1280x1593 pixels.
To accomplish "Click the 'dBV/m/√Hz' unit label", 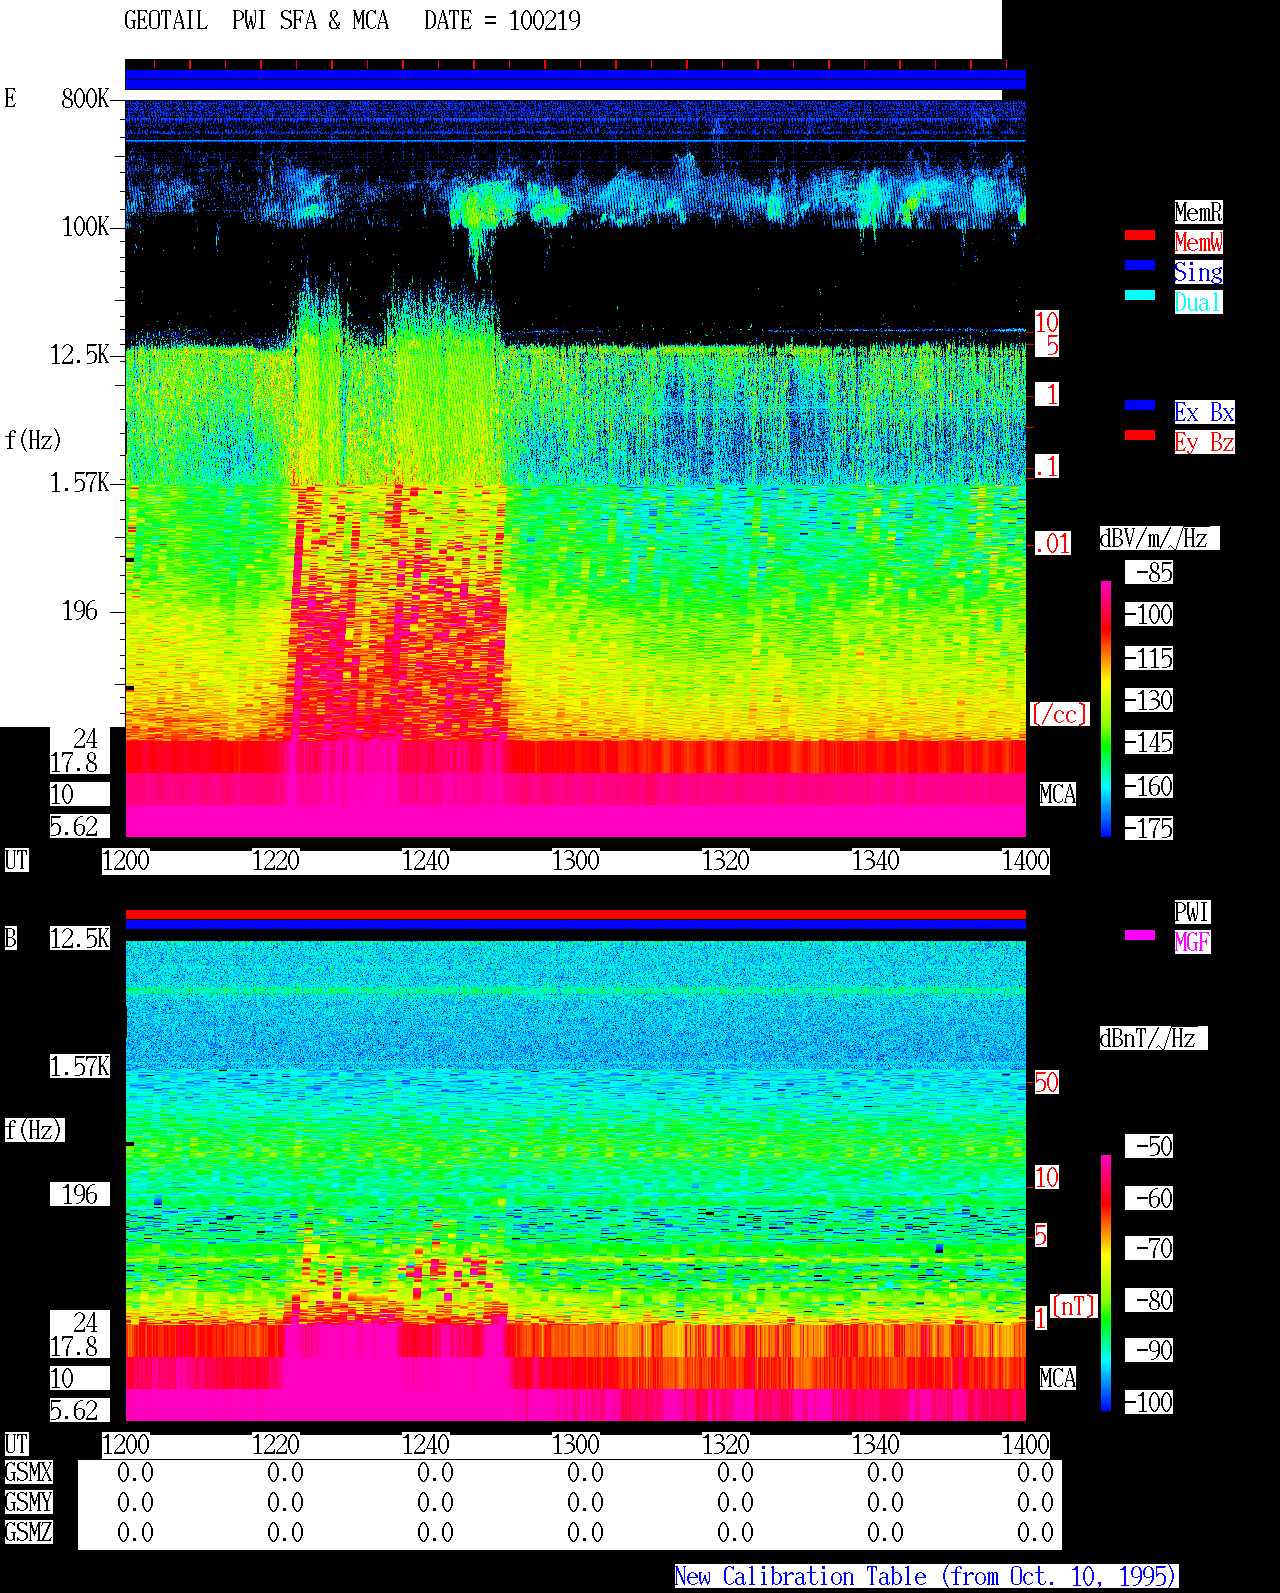I will tap(1159, 538).
